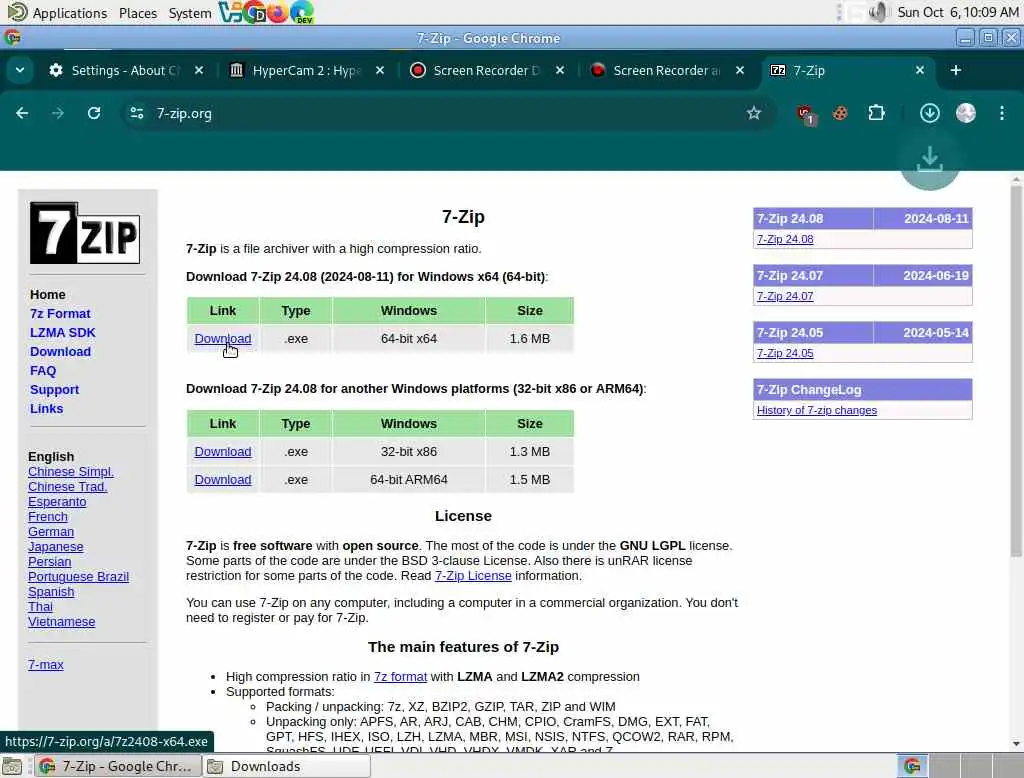This screenshot has height=778, width=1024.
Task: Open the 7-max link
Action: click(46, 664)
